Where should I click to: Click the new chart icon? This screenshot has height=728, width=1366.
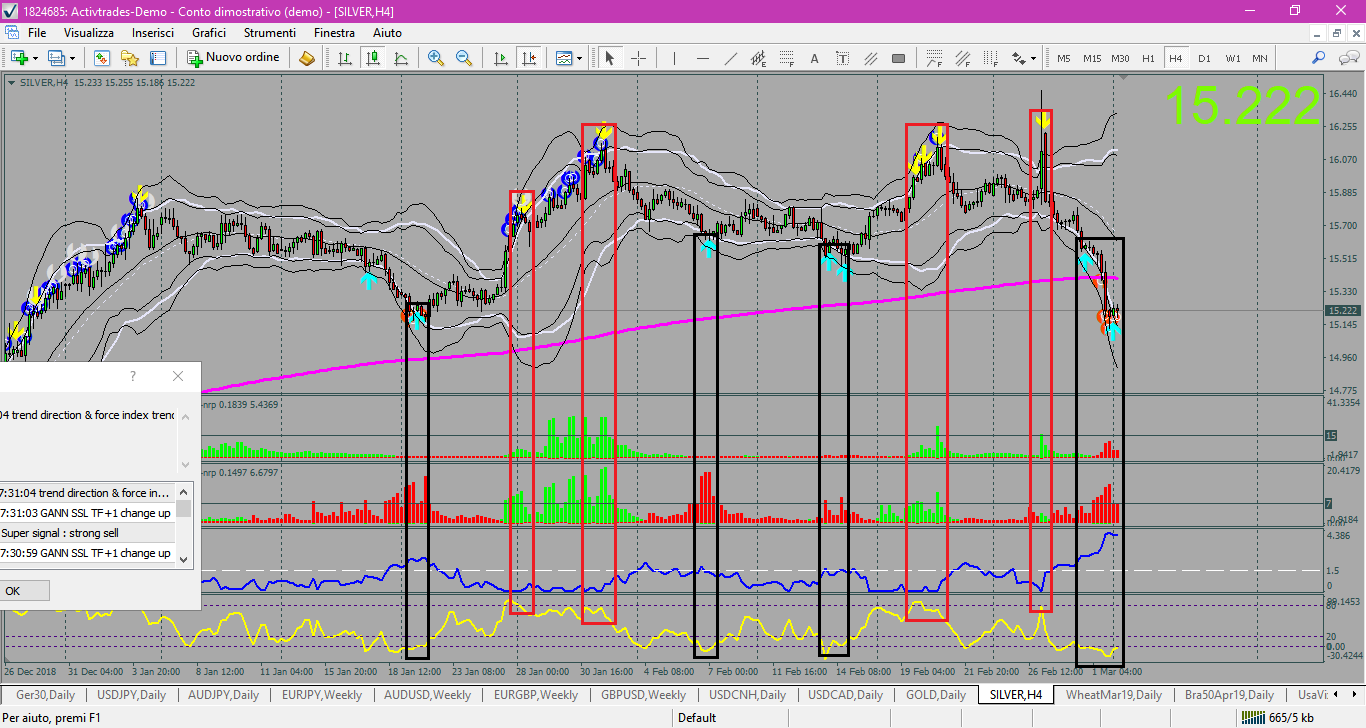[19, 58]
